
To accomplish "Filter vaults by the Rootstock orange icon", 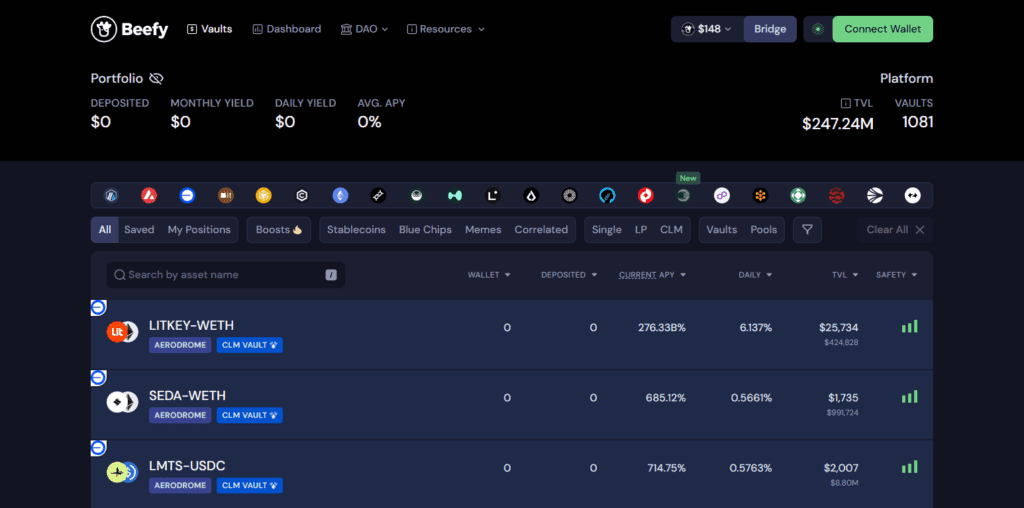I will click(760, 195).
